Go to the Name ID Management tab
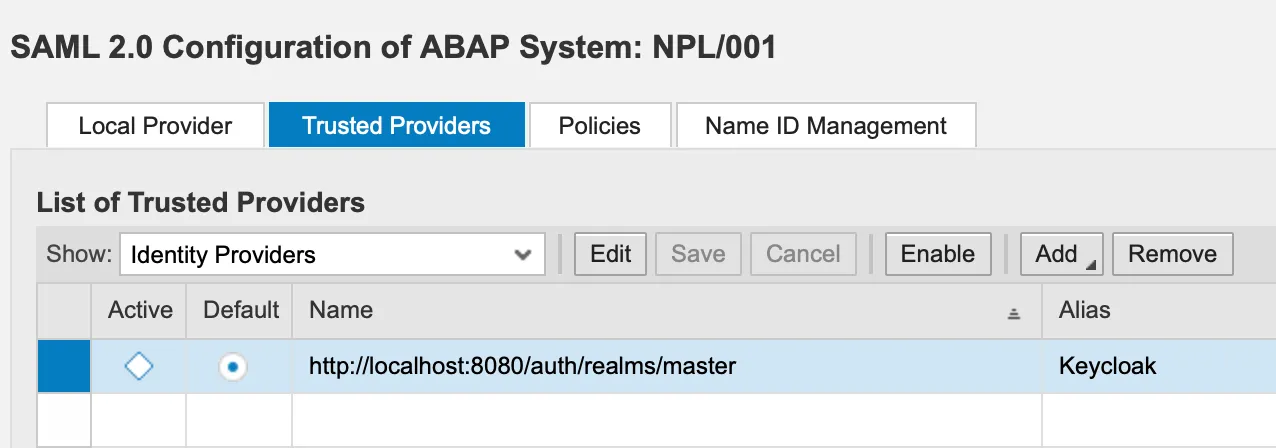This screenshot has width=1276, height=448. tap(825, 126)
